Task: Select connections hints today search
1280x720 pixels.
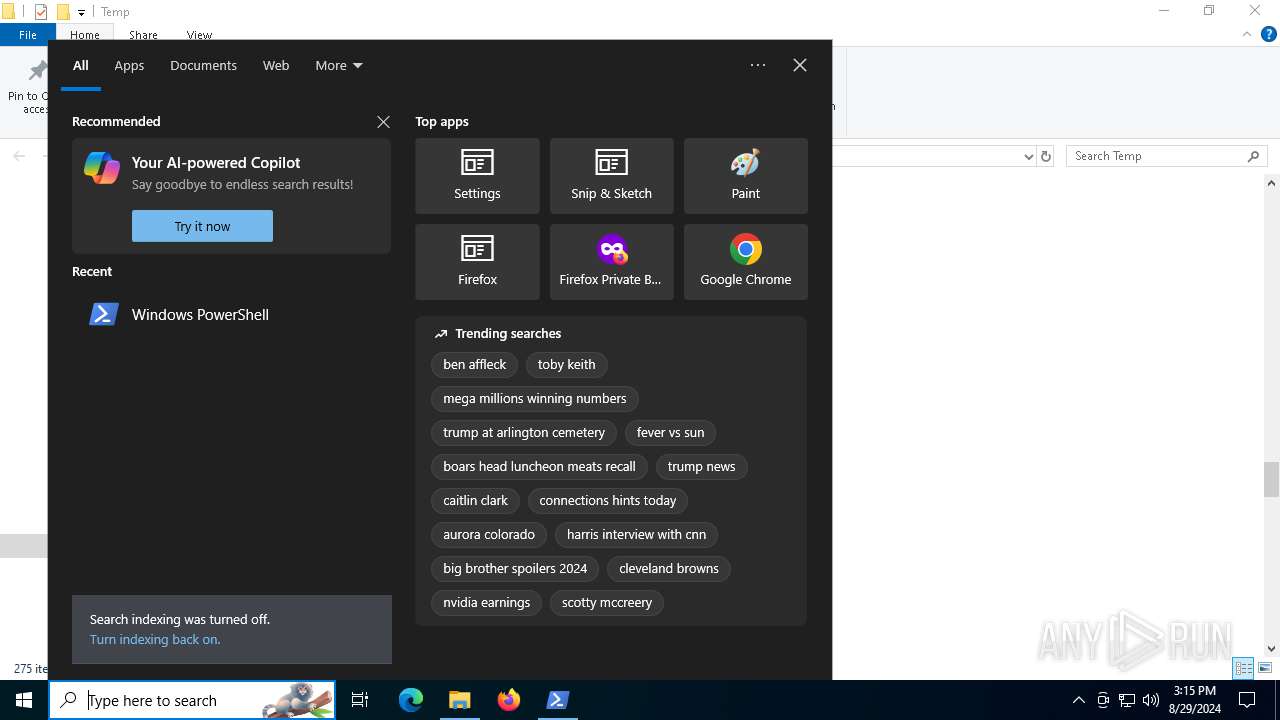Action: pyautogui.click(x=607, y=501)
